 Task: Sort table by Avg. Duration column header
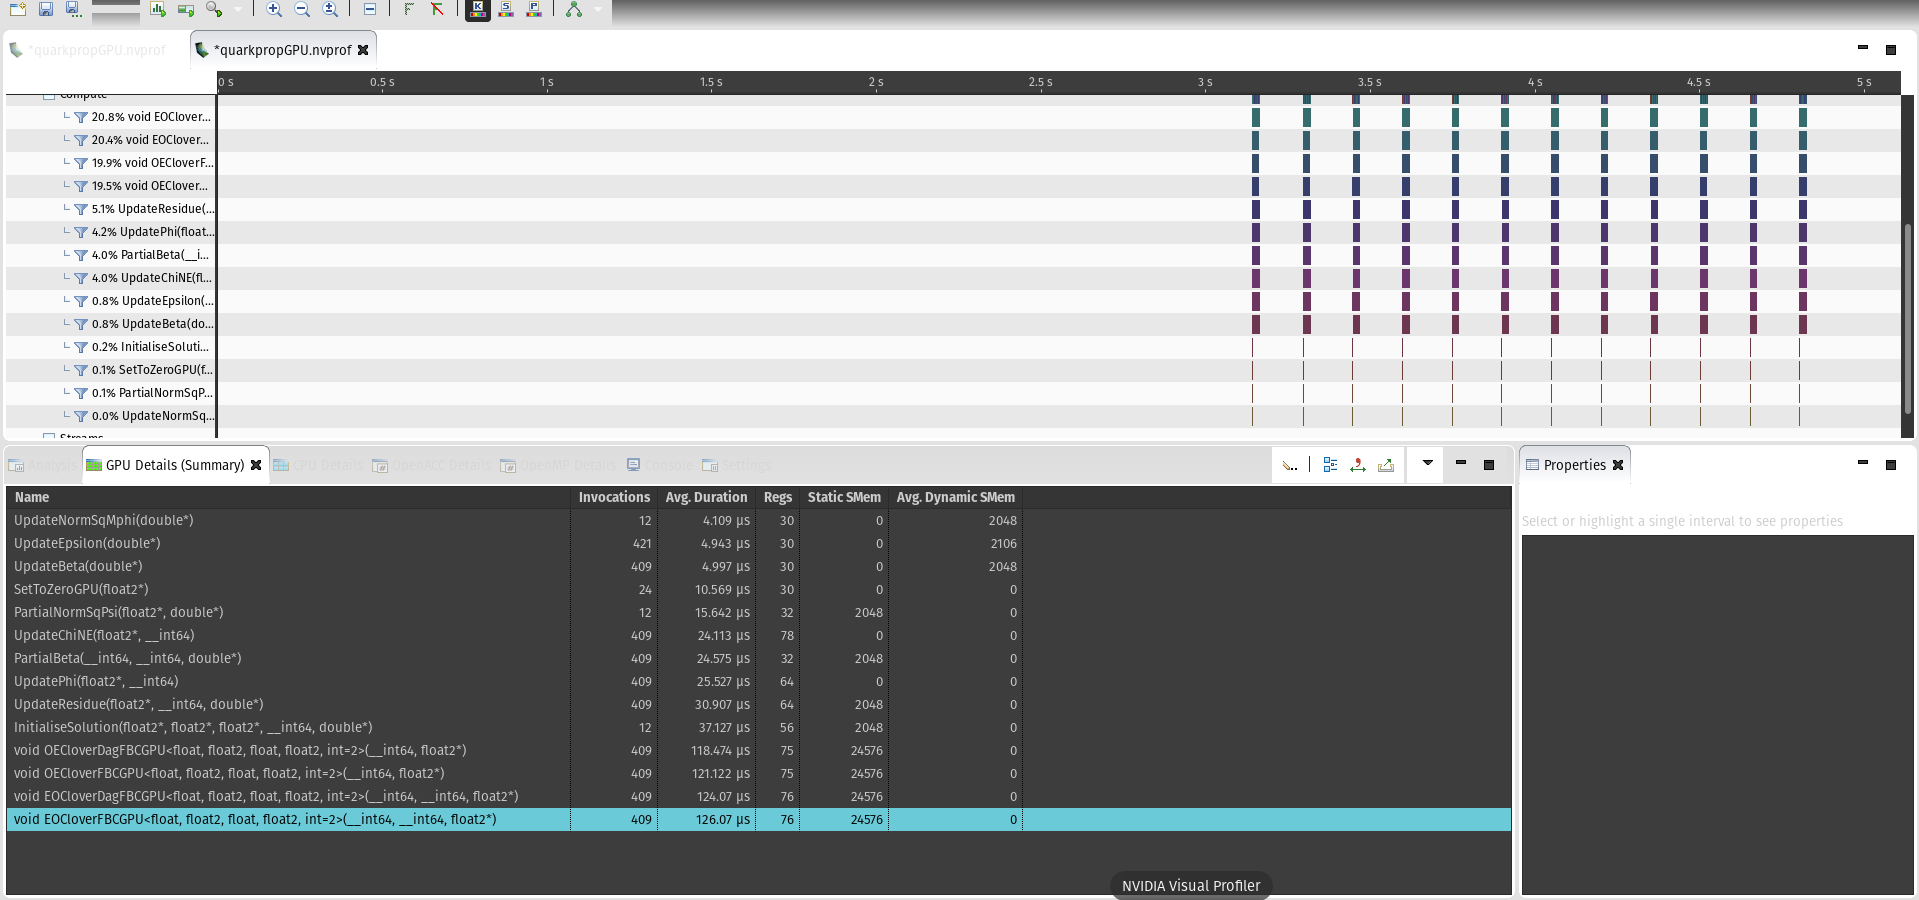click(706, 497)
